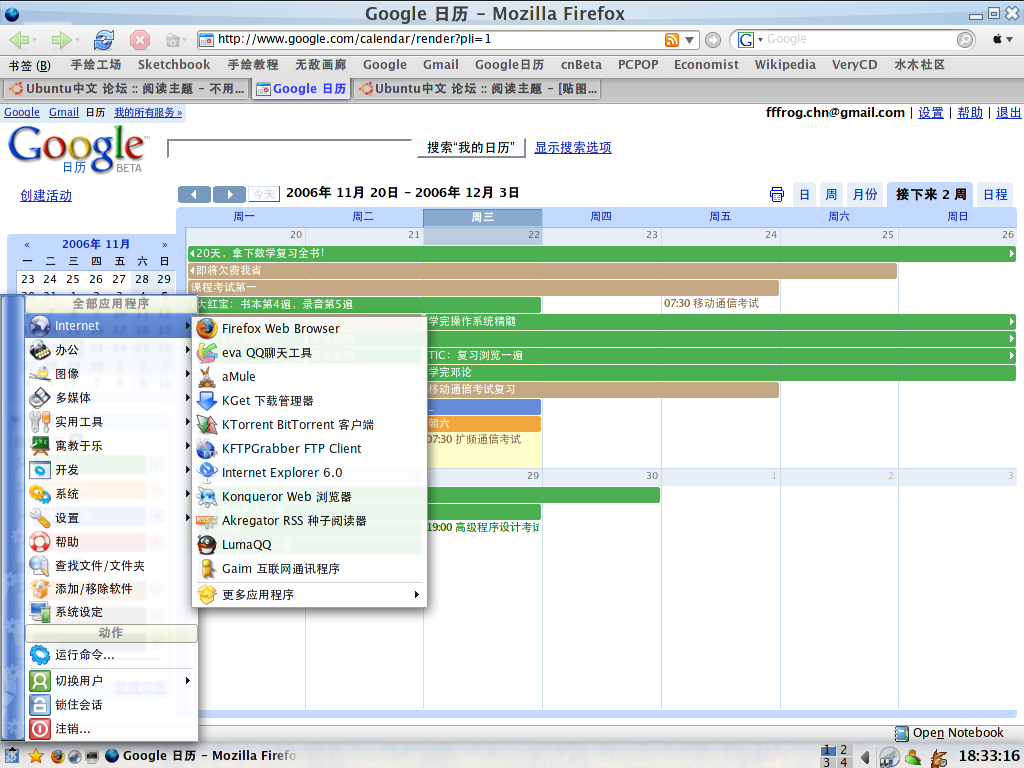Screen dimensions: 1024x768
Task: Launch Akregator RSS feed reader
Action: (309, 520)
